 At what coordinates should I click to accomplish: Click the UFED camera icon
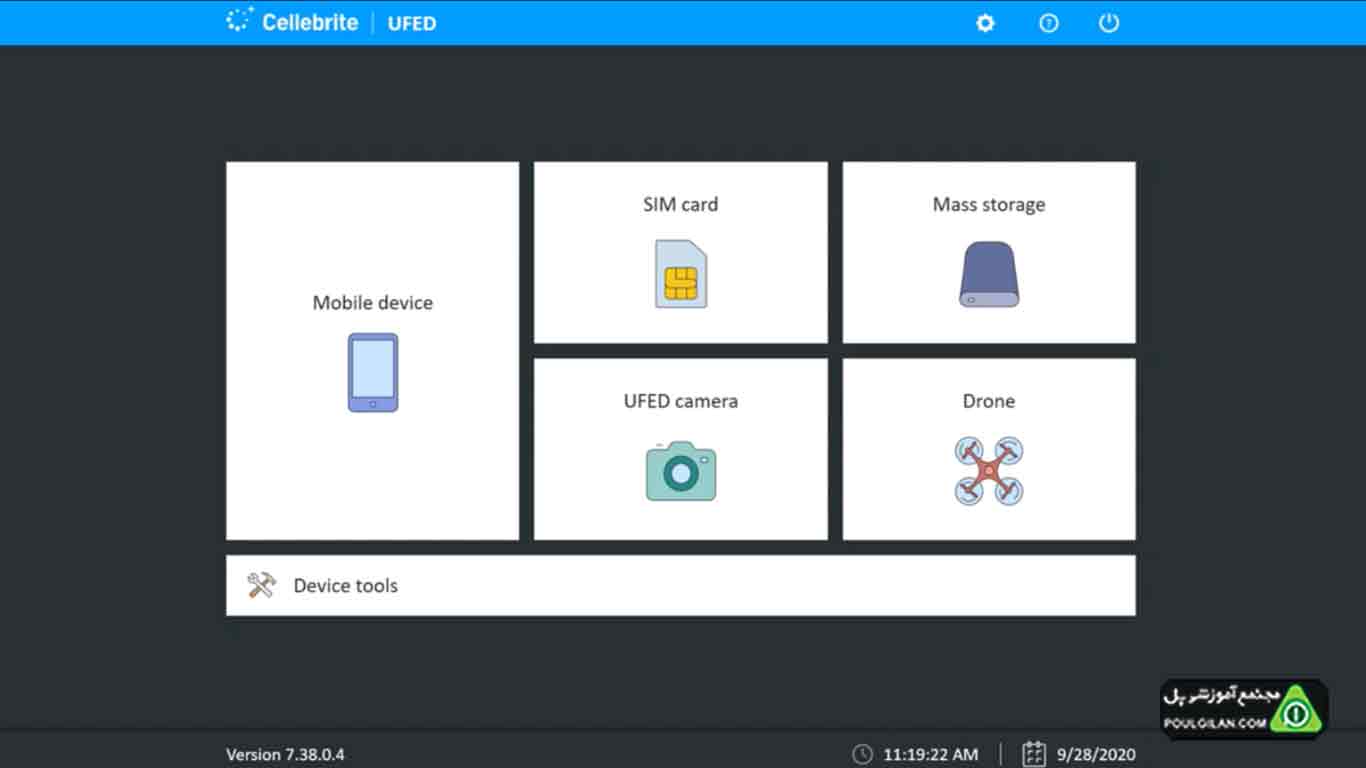tap(681, 471)
